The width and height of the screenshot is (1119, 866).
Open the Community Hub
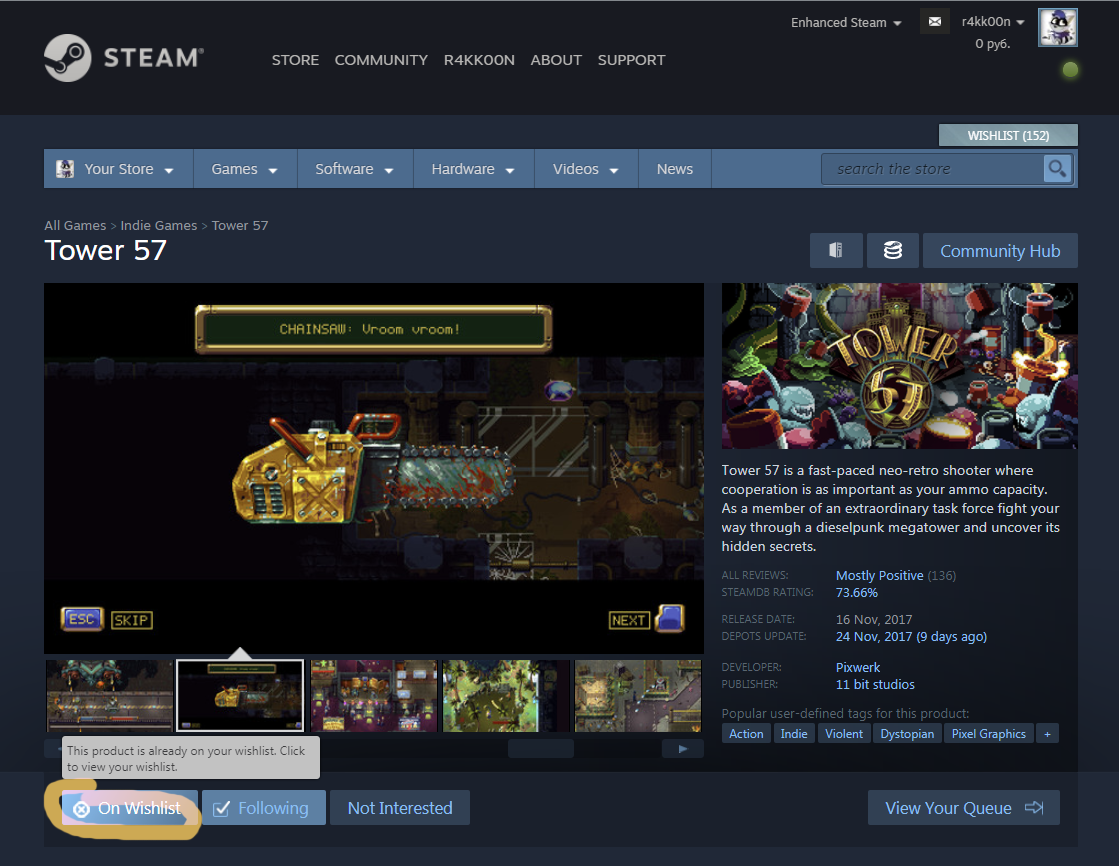click(x=1000, y=251)
